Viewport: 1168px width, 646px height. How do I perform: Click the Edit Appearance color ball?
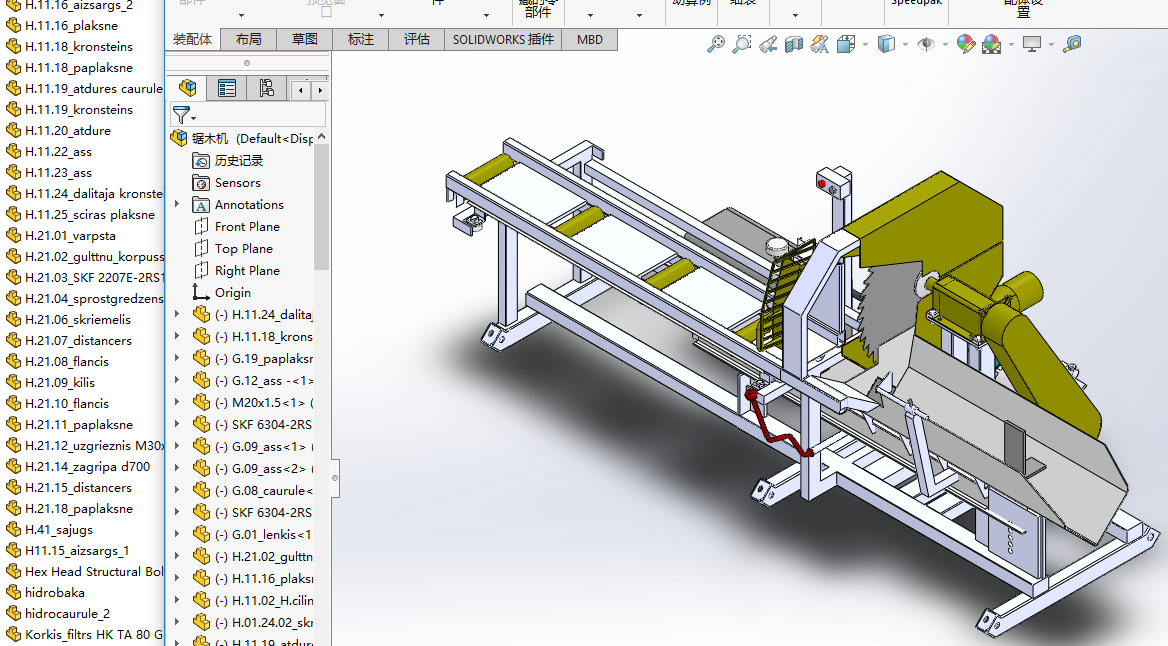(x=965, y=44)
